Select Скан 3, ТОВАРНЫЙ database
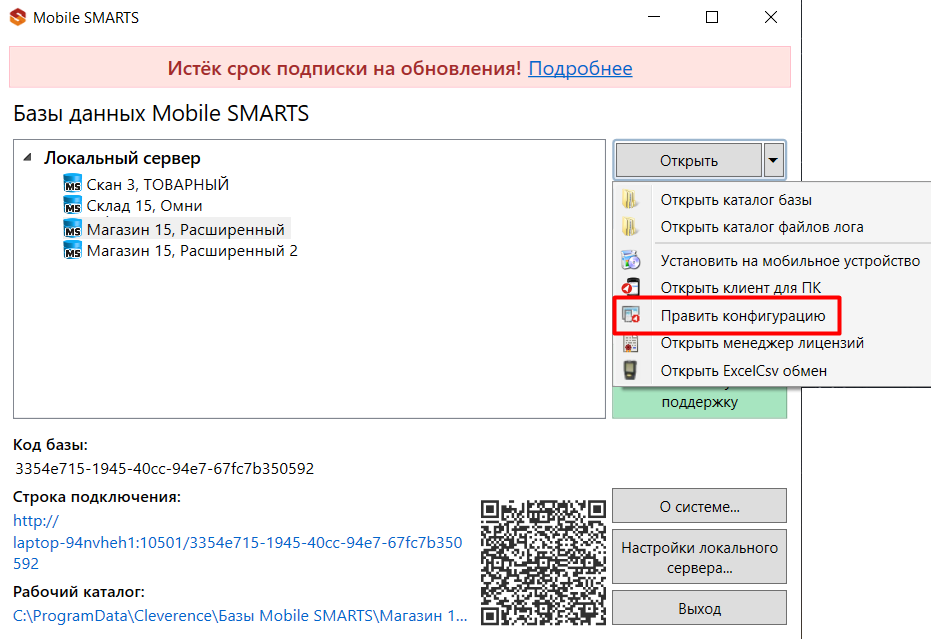Viewport: 931px width, 639px height. (158, 185)
